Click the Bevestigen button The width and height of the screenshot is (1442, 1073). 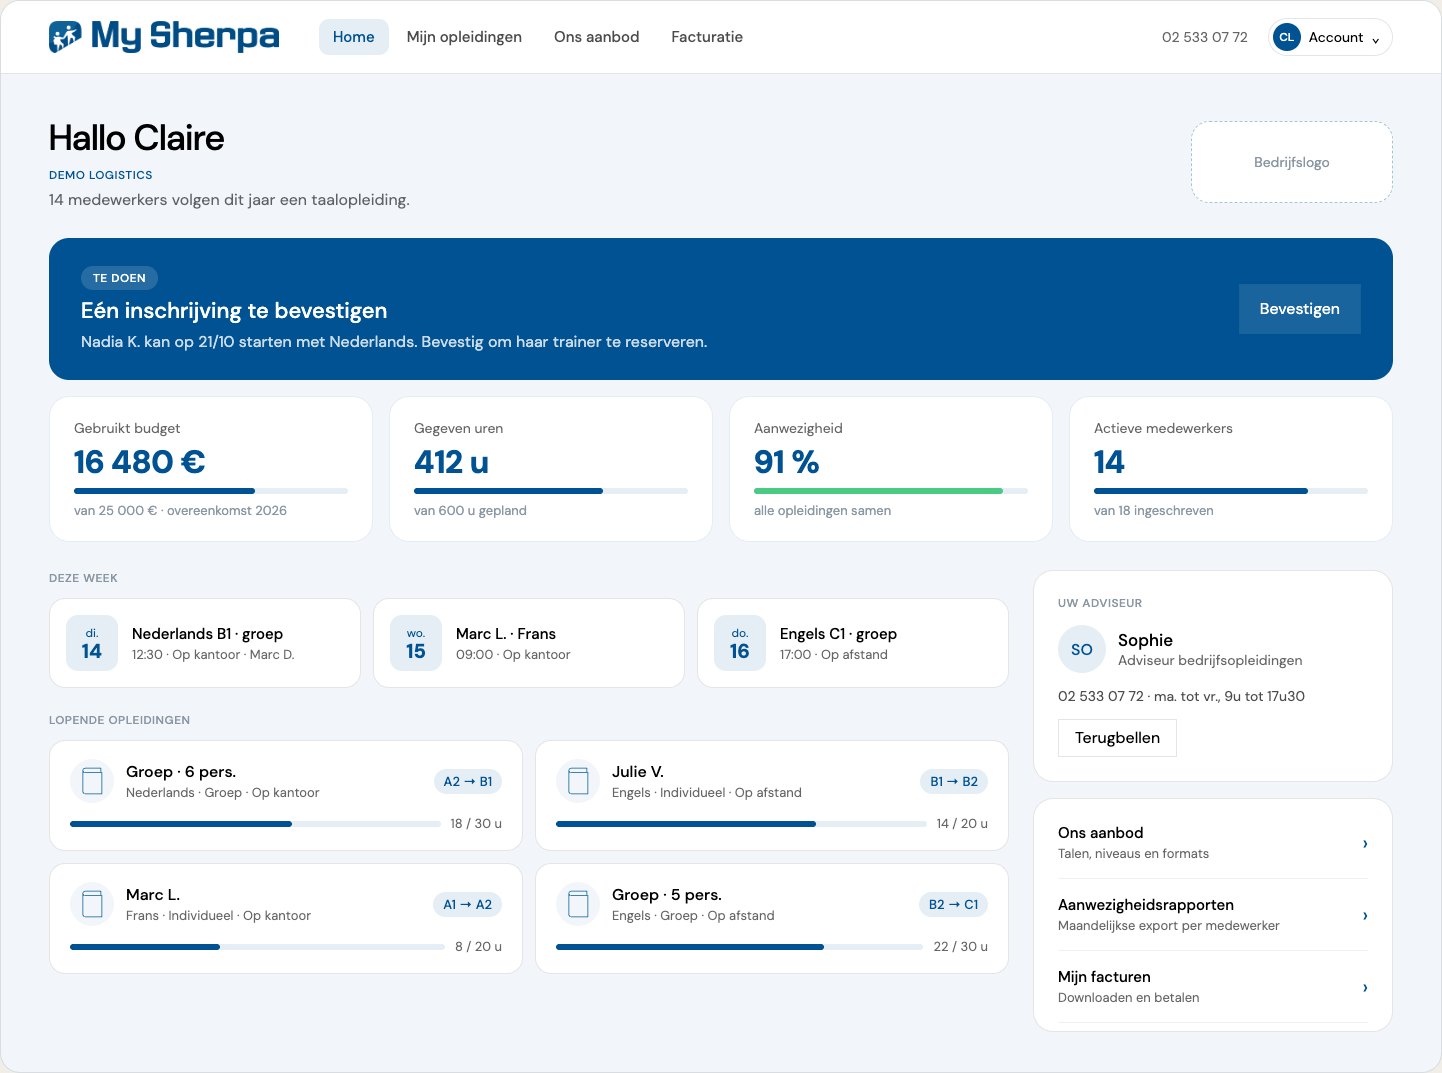click(x=1300, y=309)
